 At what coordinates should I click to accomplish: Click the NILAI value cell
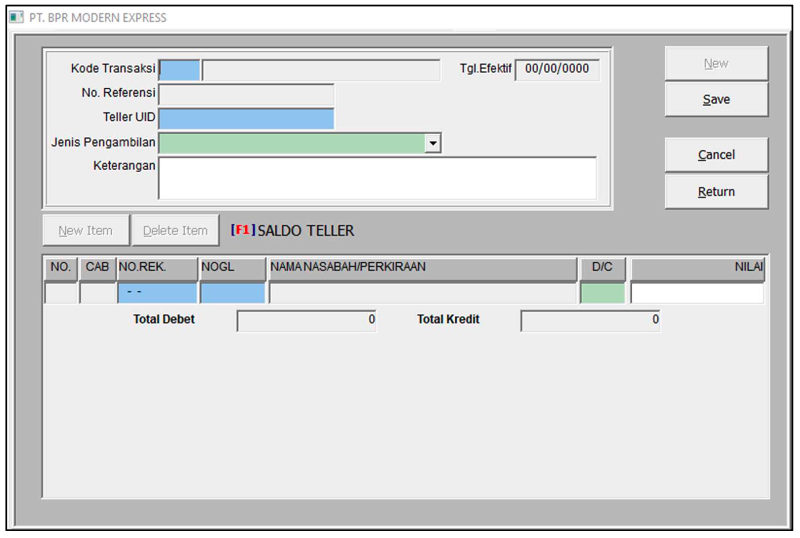(x=697, y=293)
